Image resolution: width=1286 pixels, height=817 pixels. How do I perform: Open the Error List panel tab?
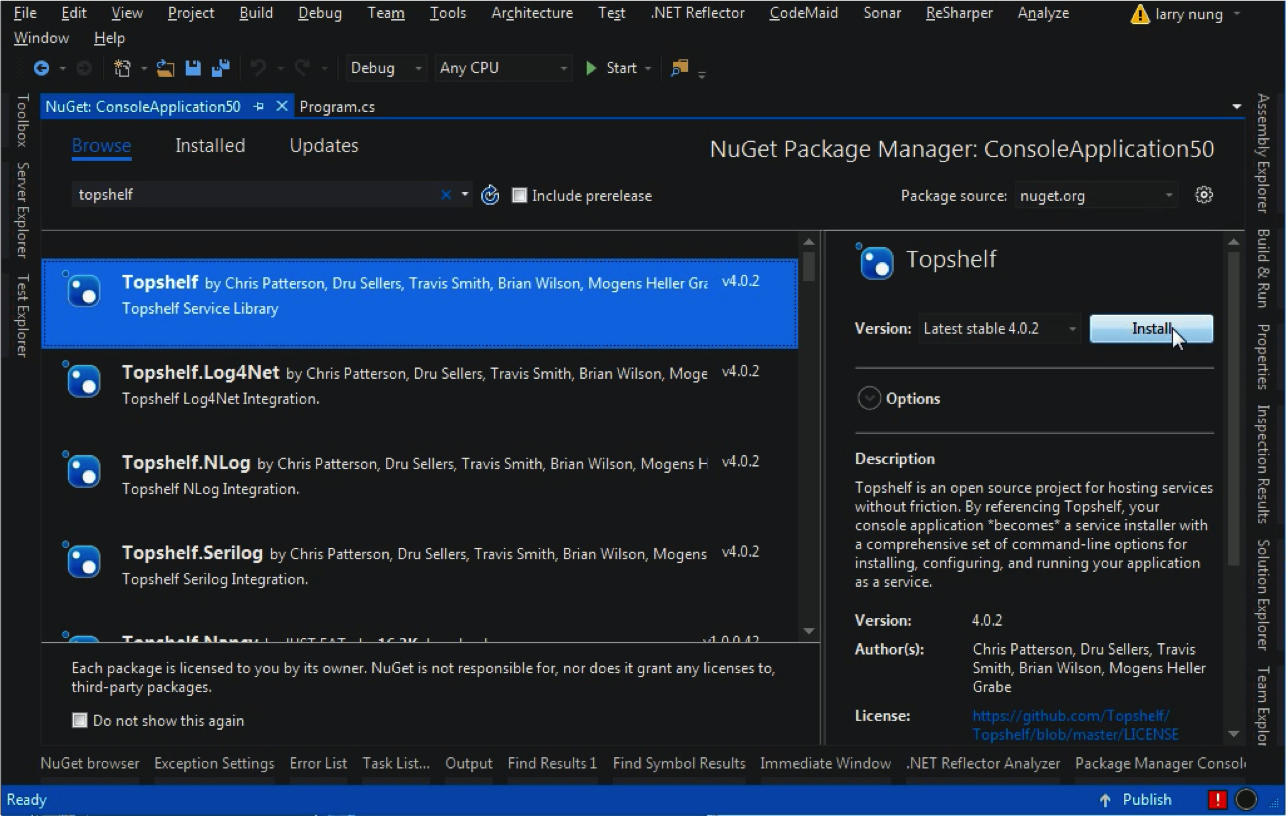(318, 763)
